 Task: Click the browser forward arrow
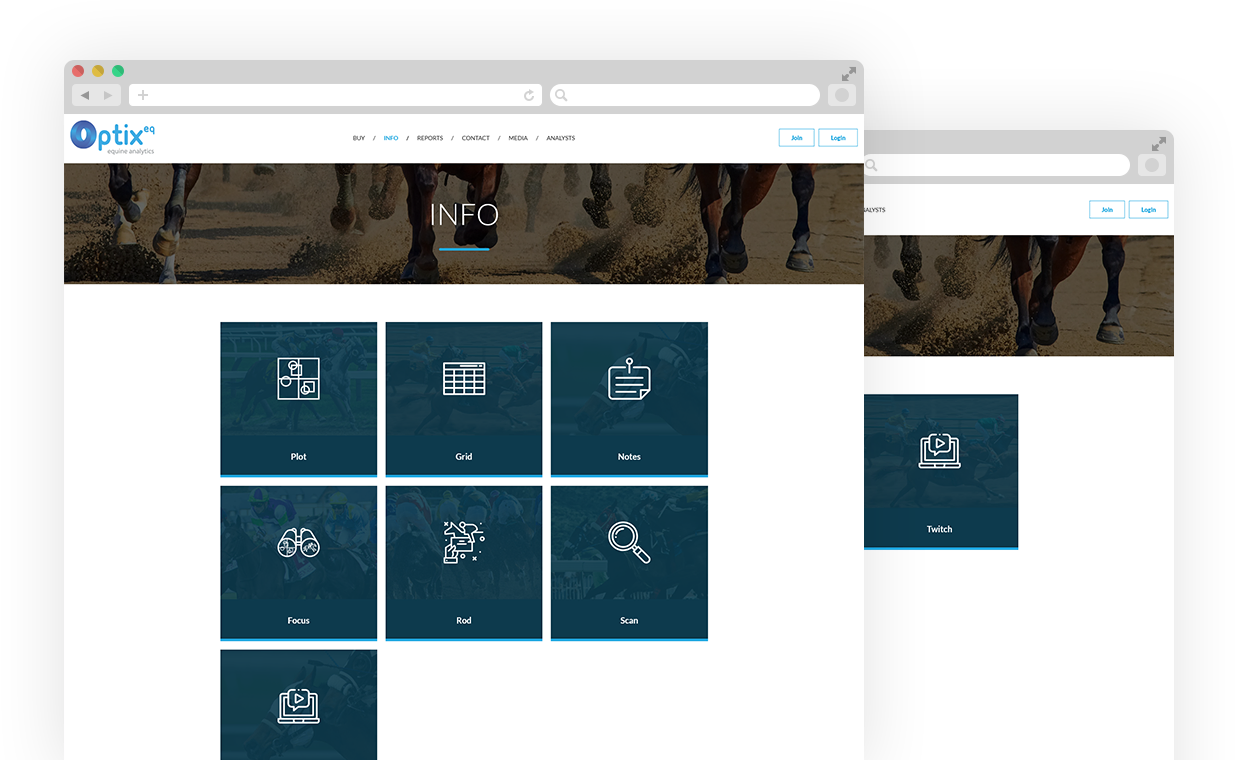pos(108,95)
